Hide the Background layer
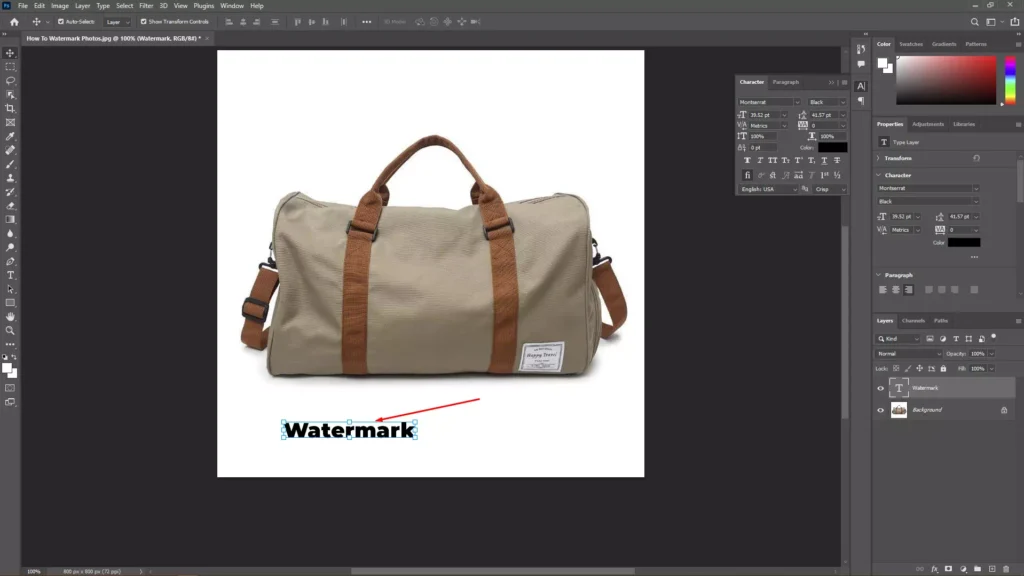Image resolution: width=1024 pixels, height=576 pixels. (x=880, y=410)
